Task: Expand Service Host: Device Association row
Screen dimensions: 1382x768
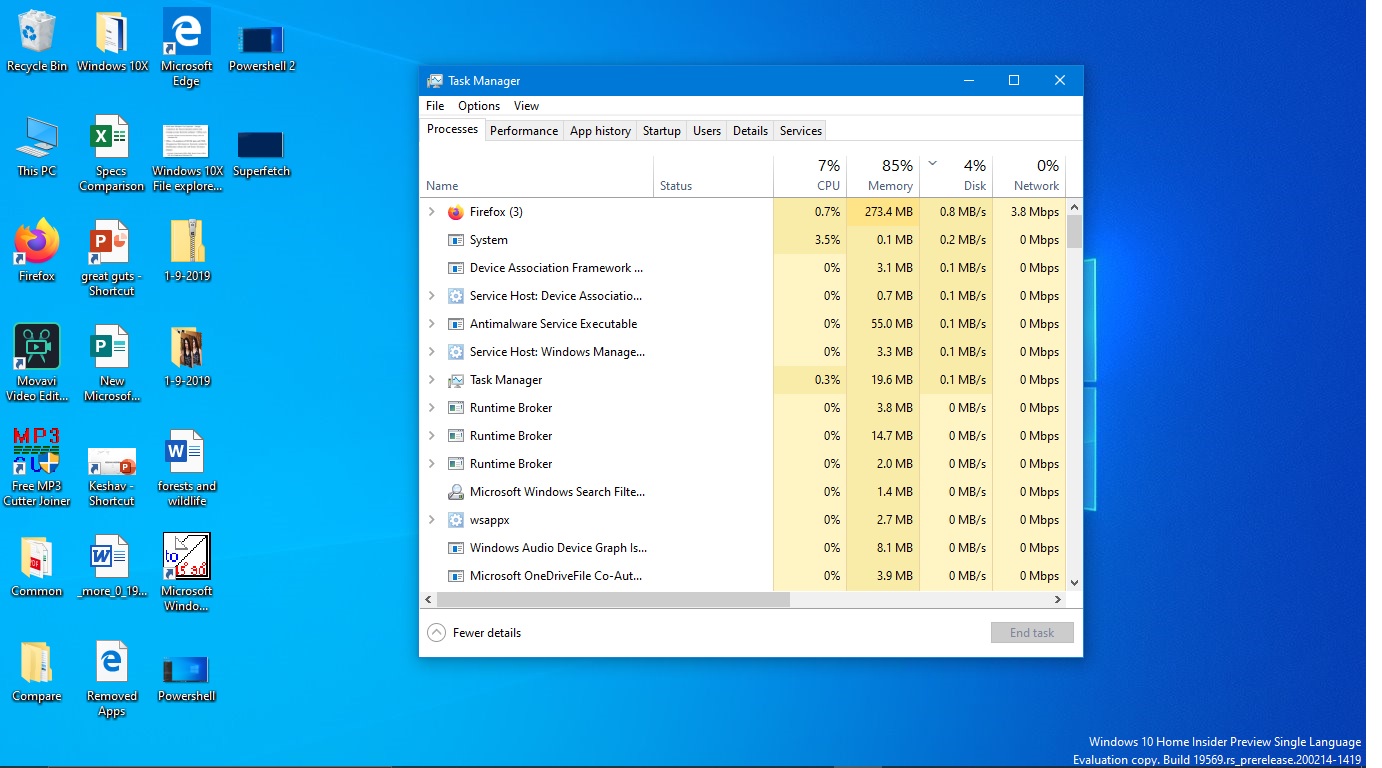Action: (x=432, y=296)
